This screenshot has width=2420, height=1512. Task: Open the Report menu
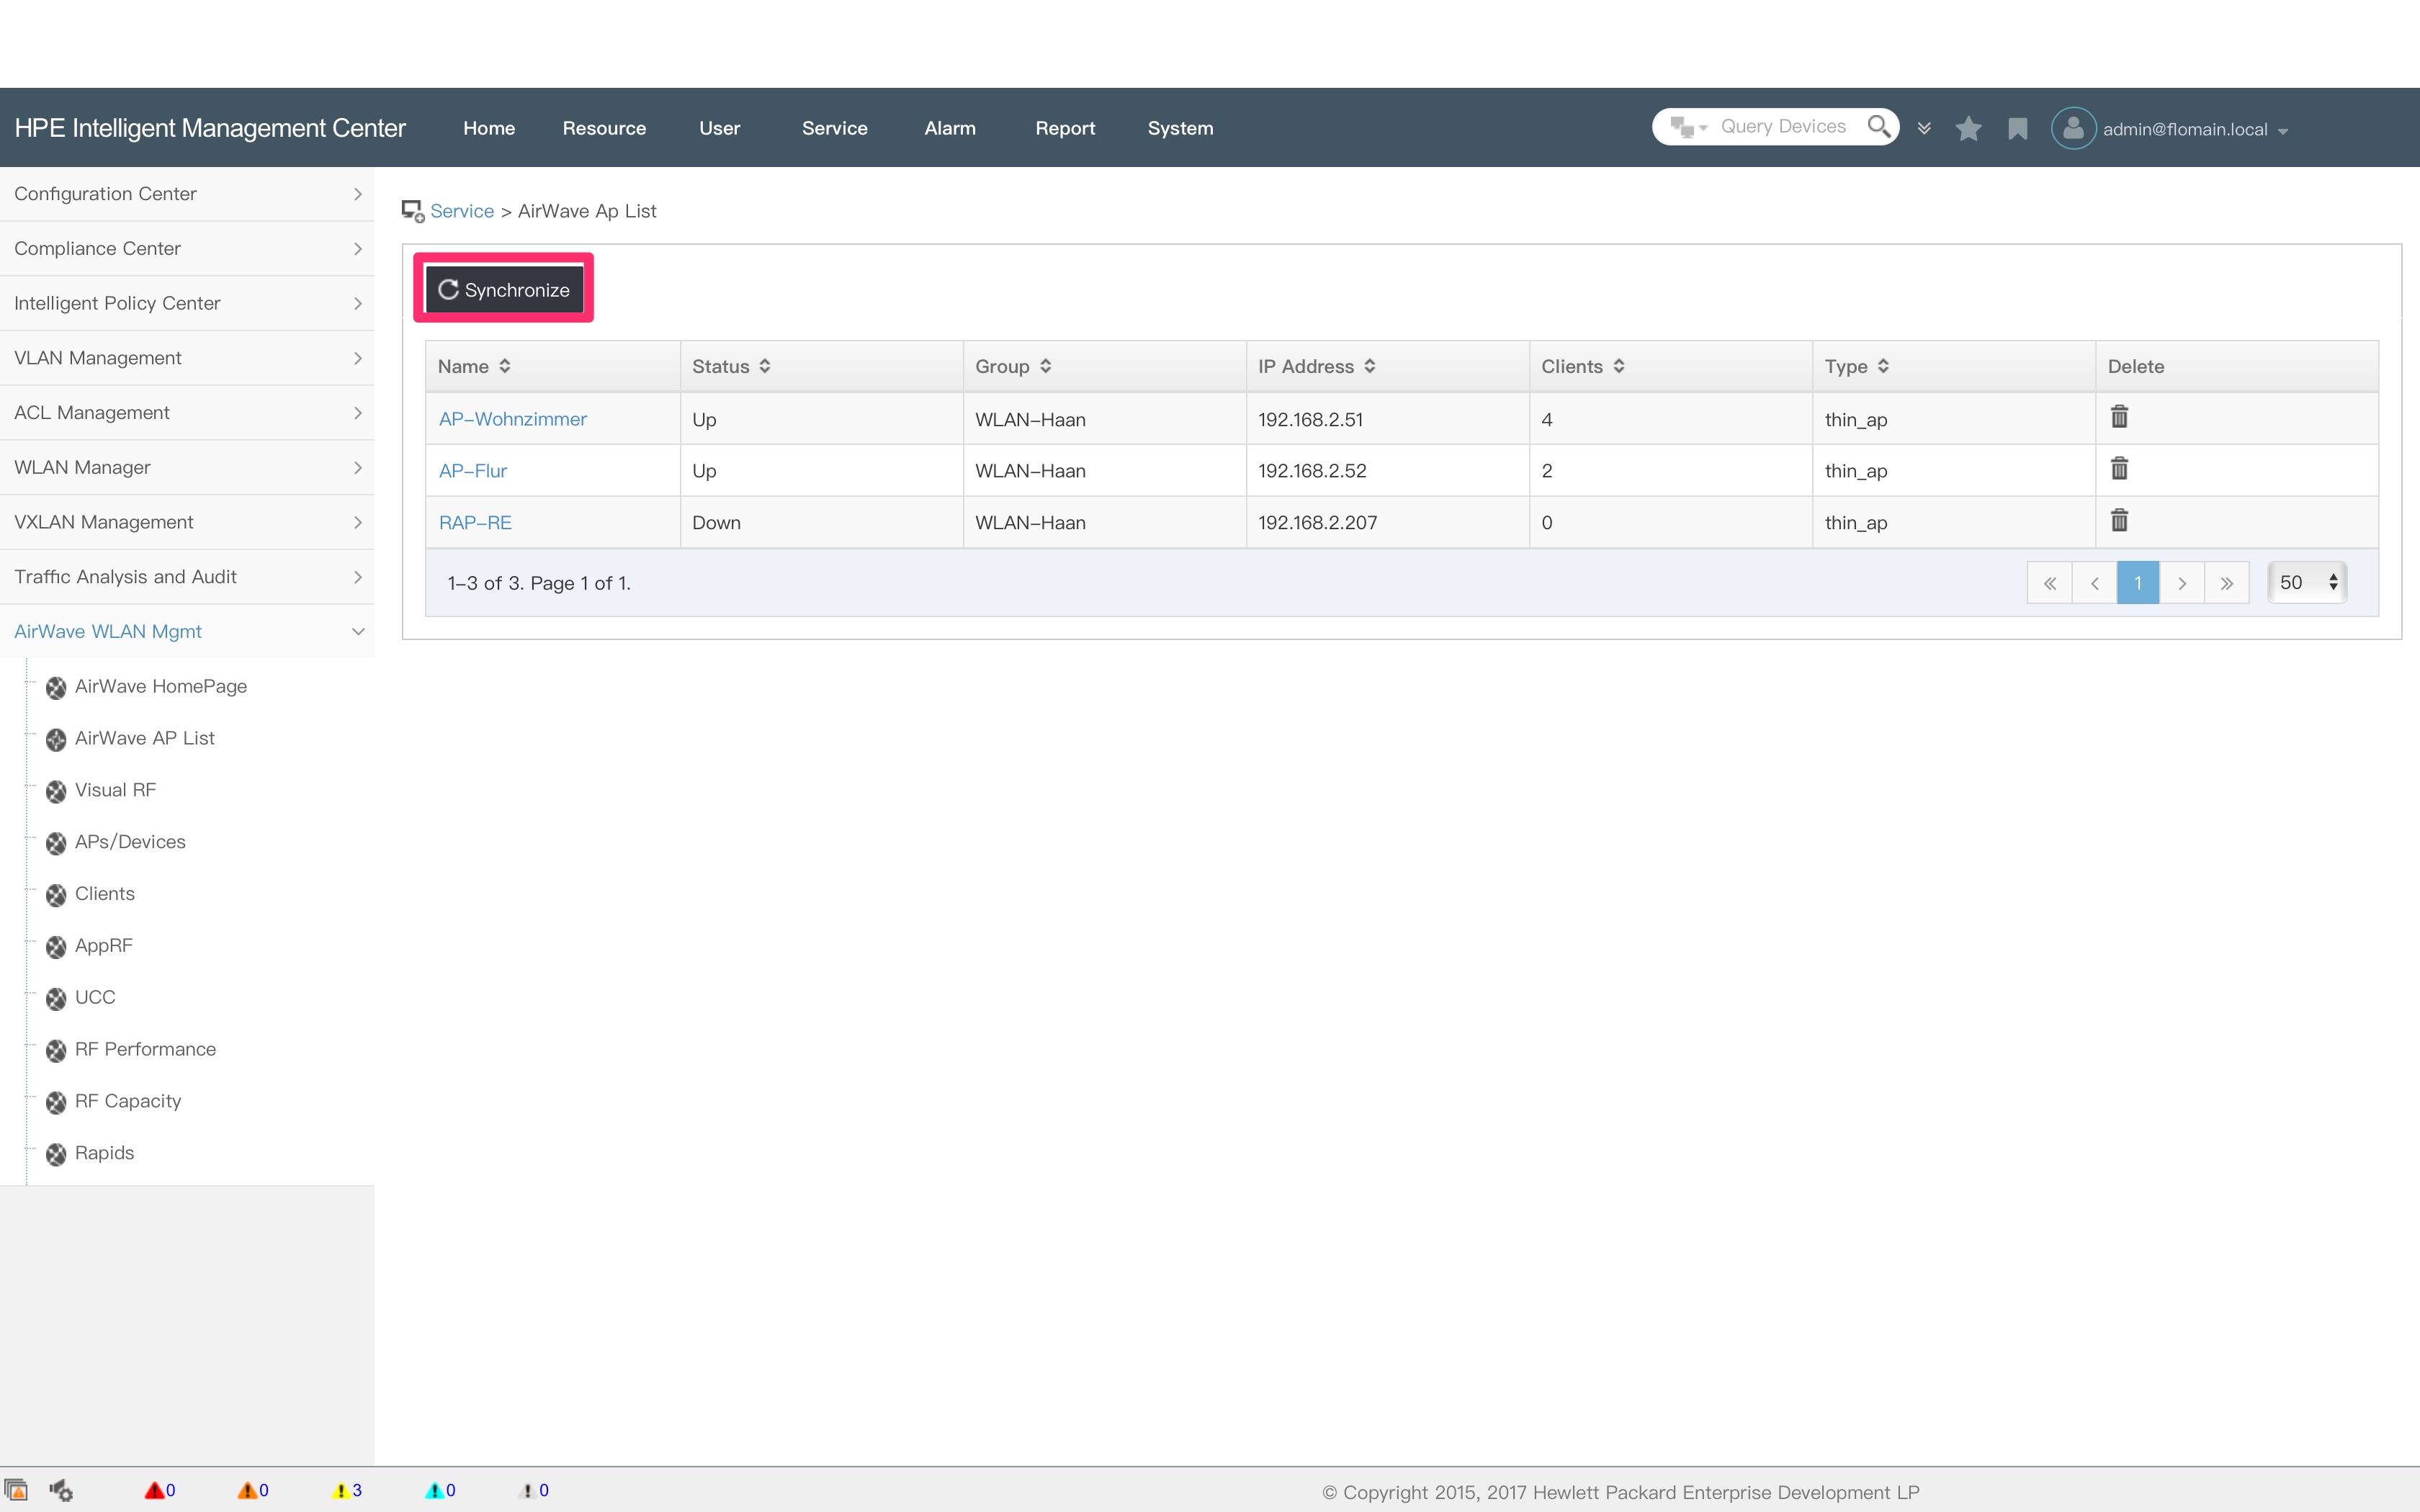coord(1064,128)
